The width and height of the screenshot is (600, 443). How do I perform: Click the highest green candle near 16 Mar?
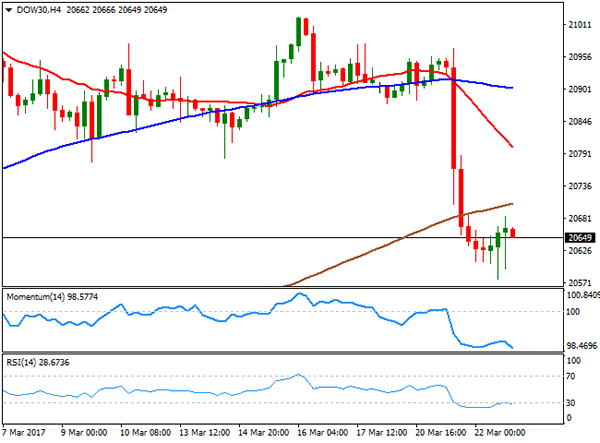[x=298, y=32]
